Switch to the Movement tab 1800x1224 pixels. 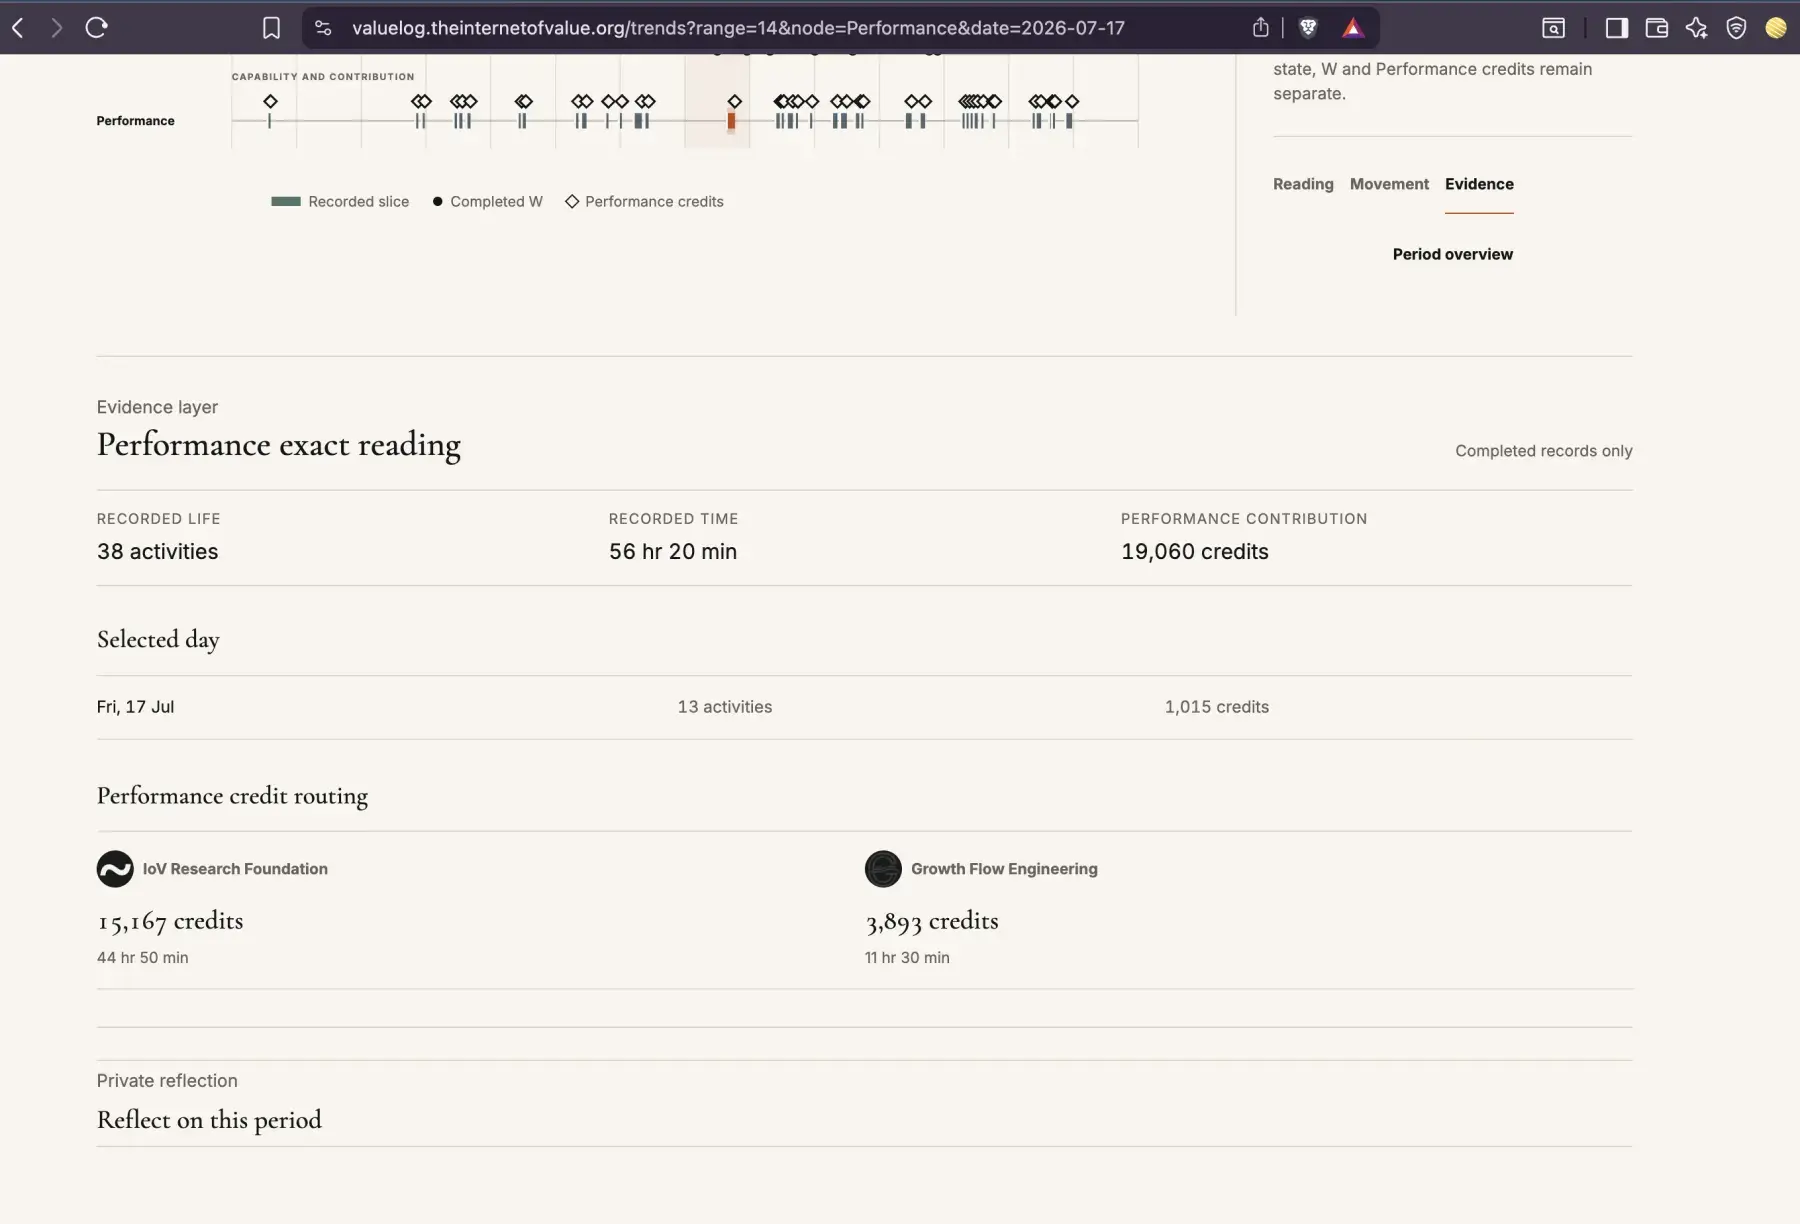pyautogui.click(x=1389, y=184)
